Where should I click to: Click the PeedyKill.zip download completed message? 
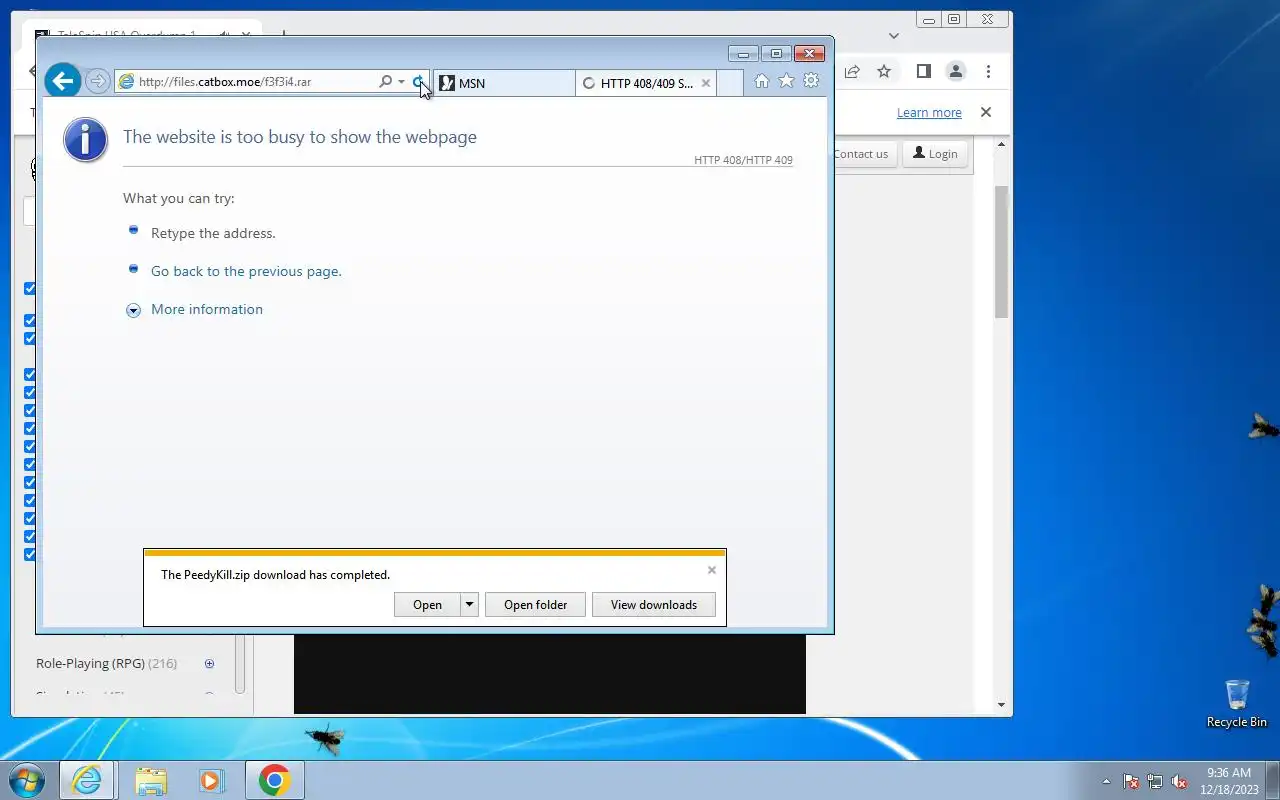(x=275, y=575)
